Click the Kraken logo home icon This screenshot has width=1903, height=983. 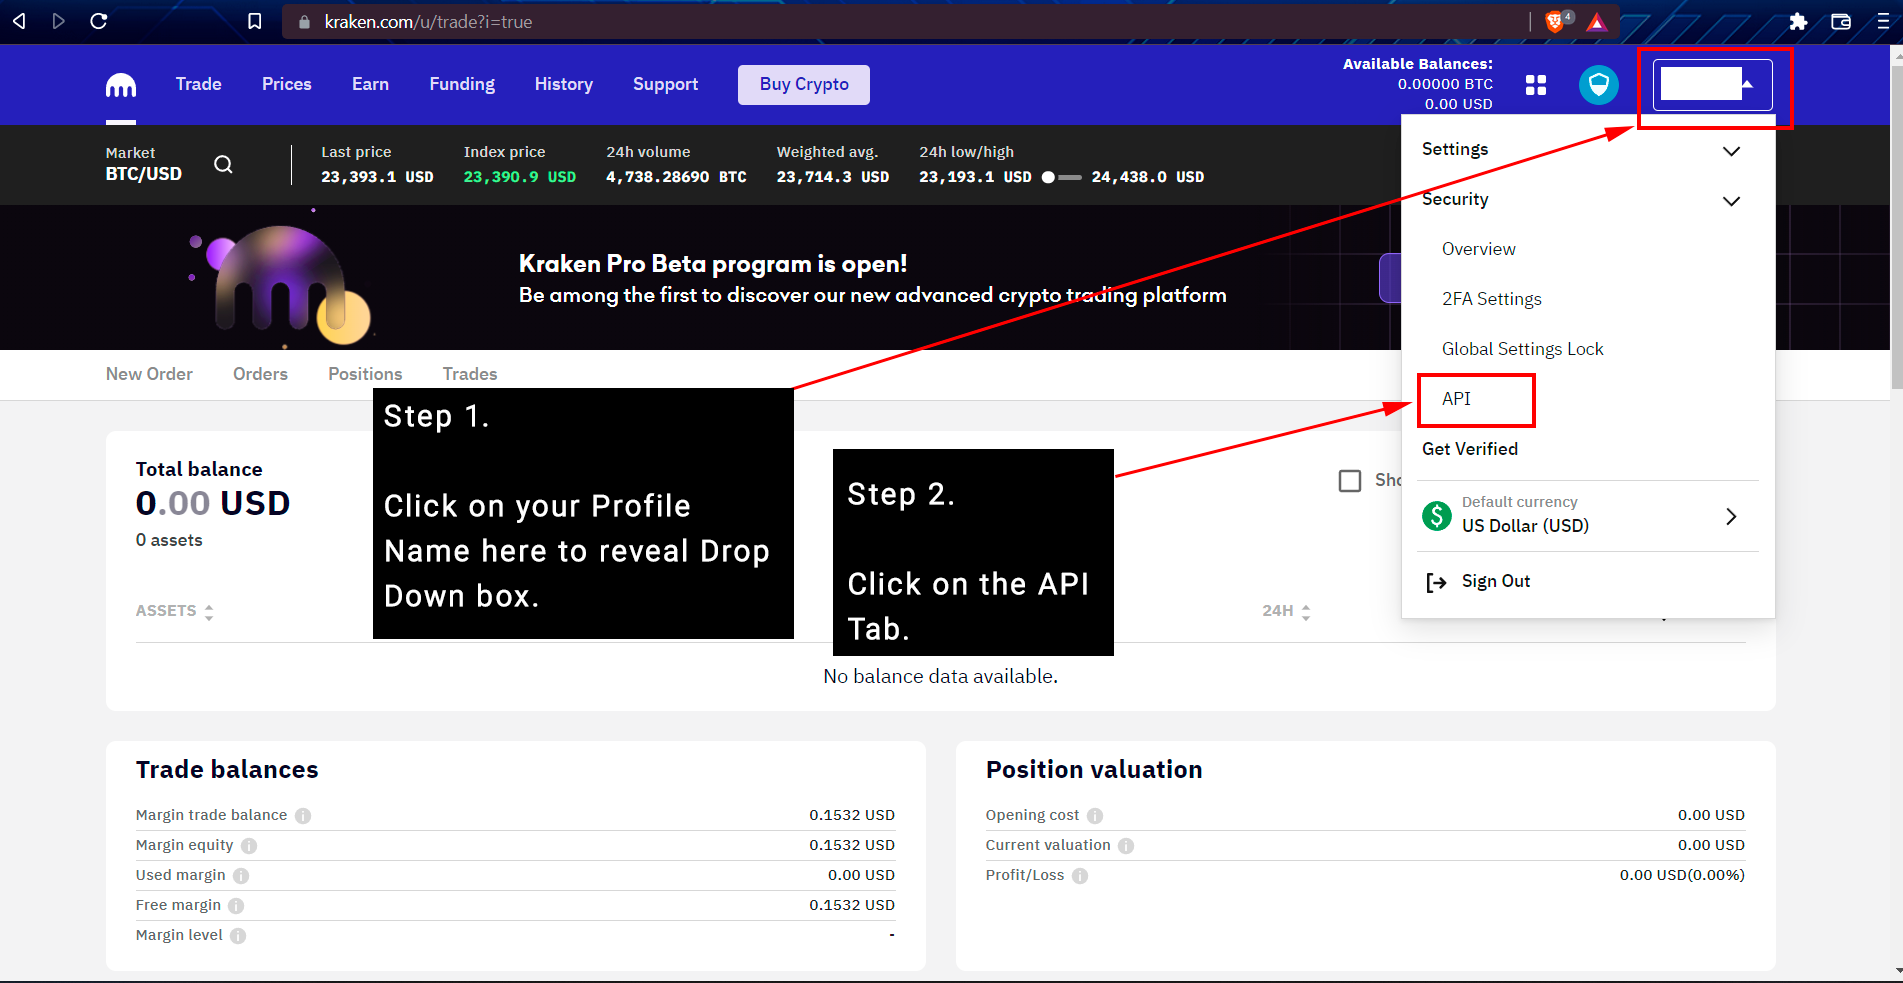click(x=121, y=86)
